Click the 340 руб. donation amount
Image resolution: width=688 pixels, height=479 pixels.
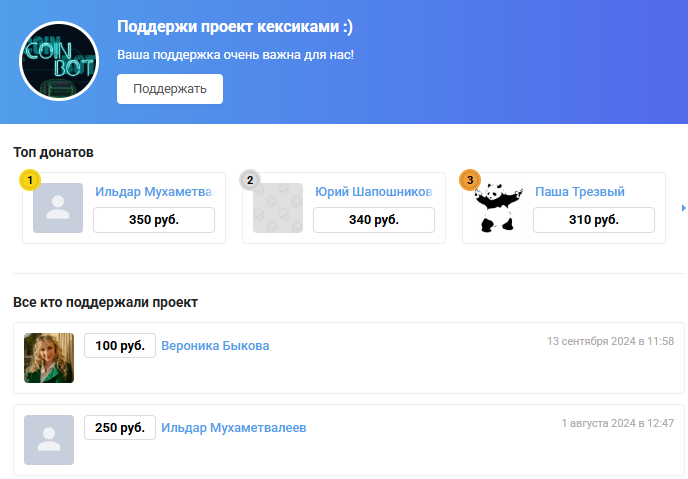coord(374,220)
